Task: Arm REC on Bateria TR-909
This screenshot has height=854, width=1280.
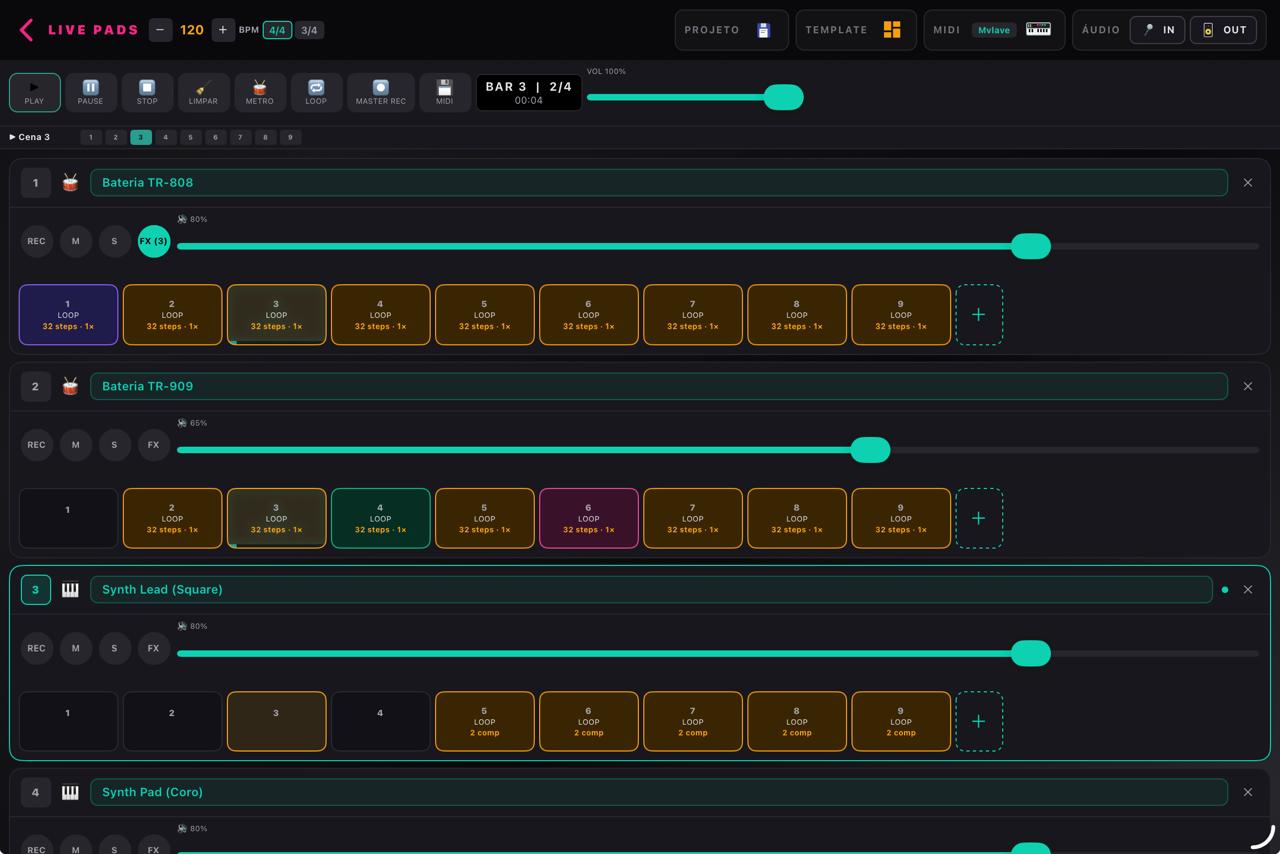Action: pyautogui.click(x=36, y=445)
